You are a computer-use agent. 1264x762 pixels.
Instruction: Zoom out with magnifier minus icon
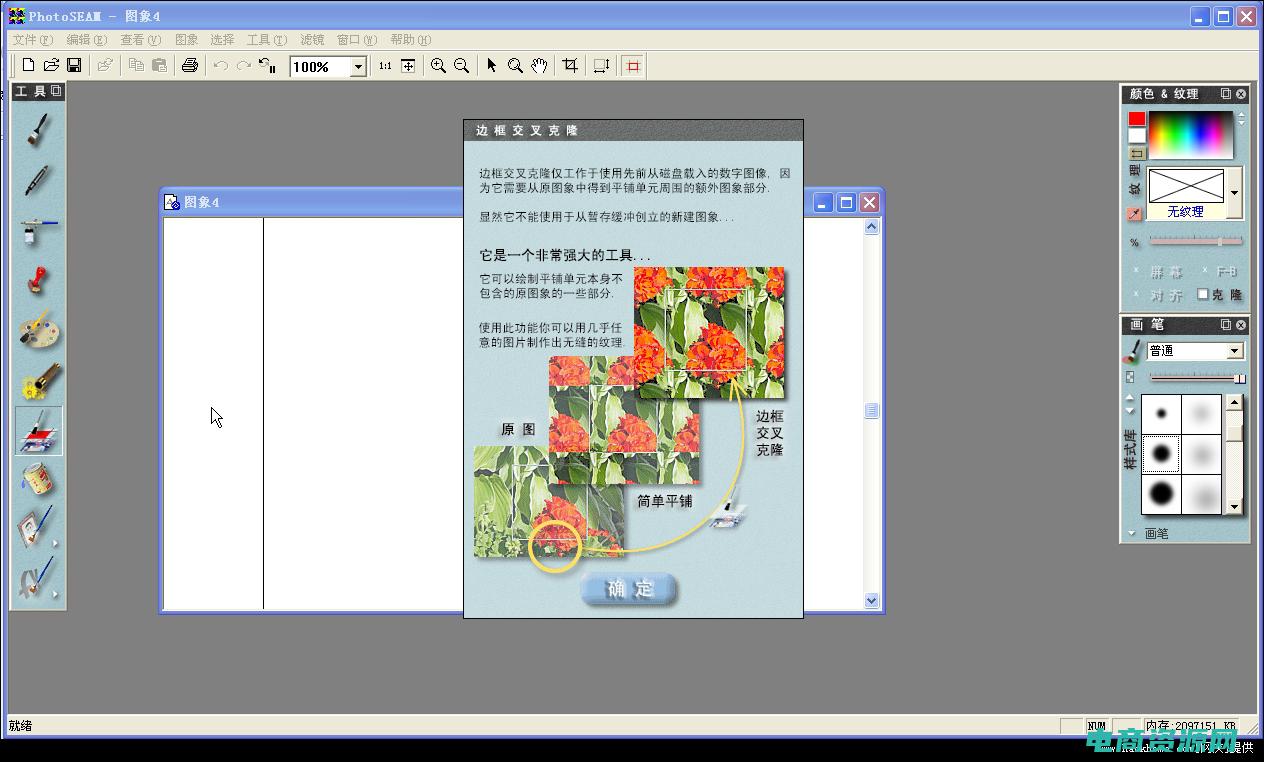coord(461,66)
